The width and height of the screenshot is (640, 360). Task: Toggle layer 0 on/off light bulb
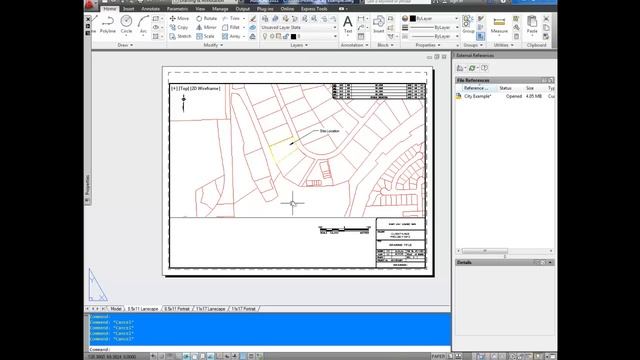(265, 36)
